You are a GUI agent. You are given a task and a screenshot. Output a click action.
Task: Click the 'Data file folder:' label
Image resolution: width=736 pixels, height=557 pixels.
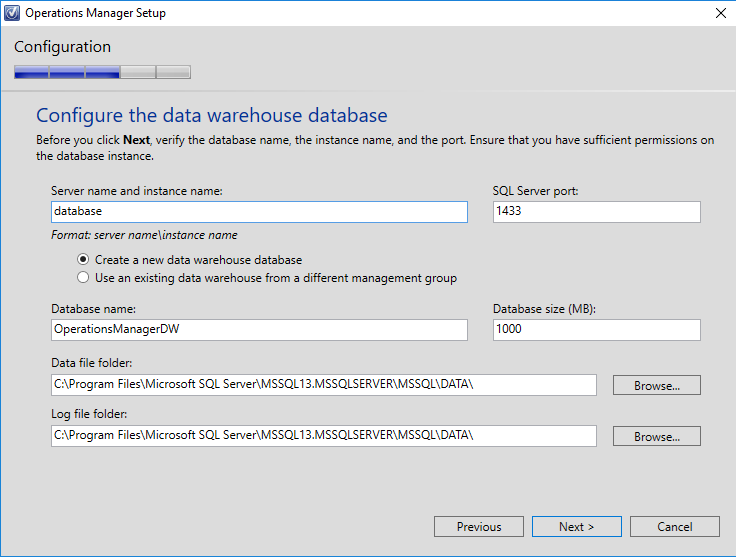pyautogui.click(x=92, y=363)
